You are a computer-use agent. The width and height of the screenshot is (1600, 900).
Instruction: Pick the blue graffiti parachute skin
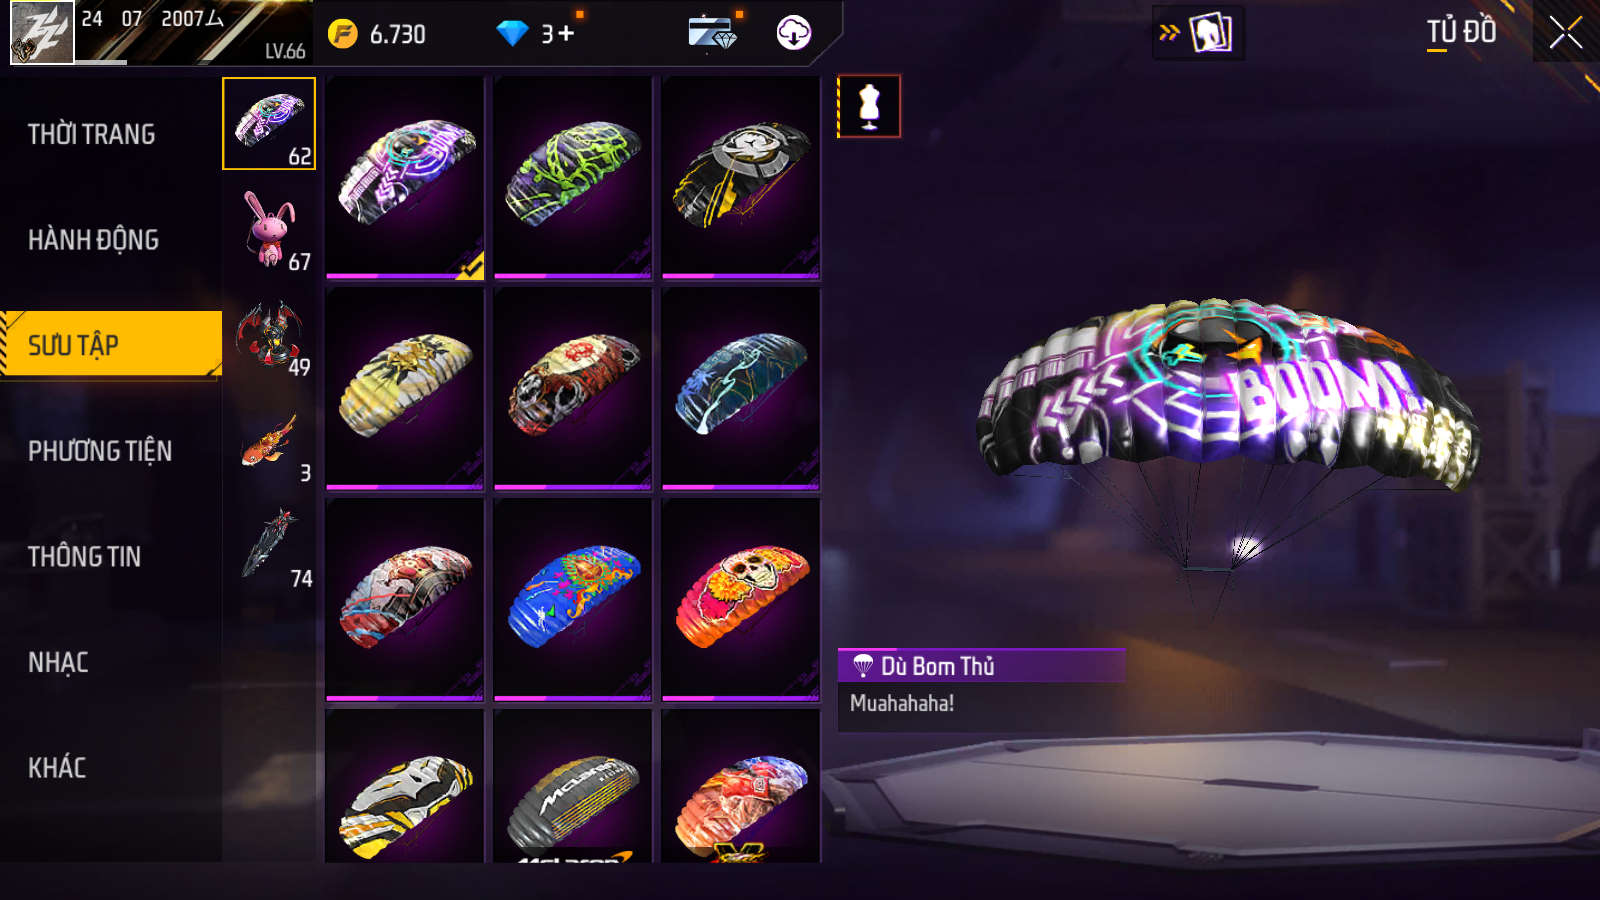pyautogui.click(x=573, y=599)
